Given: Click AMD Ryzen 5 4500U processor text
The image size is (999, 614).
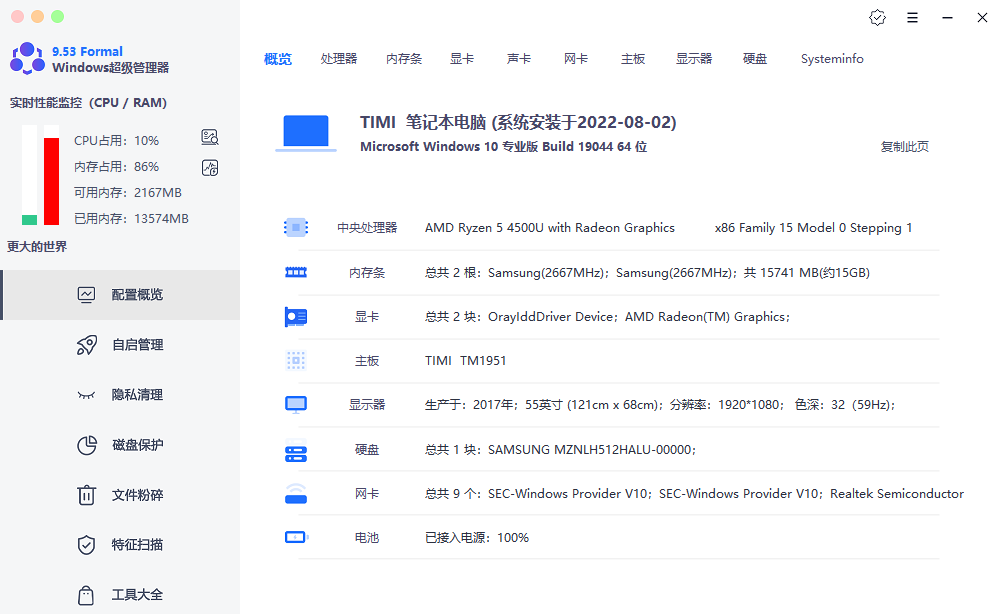Looking at the screenshot, I should coord(550,227).
